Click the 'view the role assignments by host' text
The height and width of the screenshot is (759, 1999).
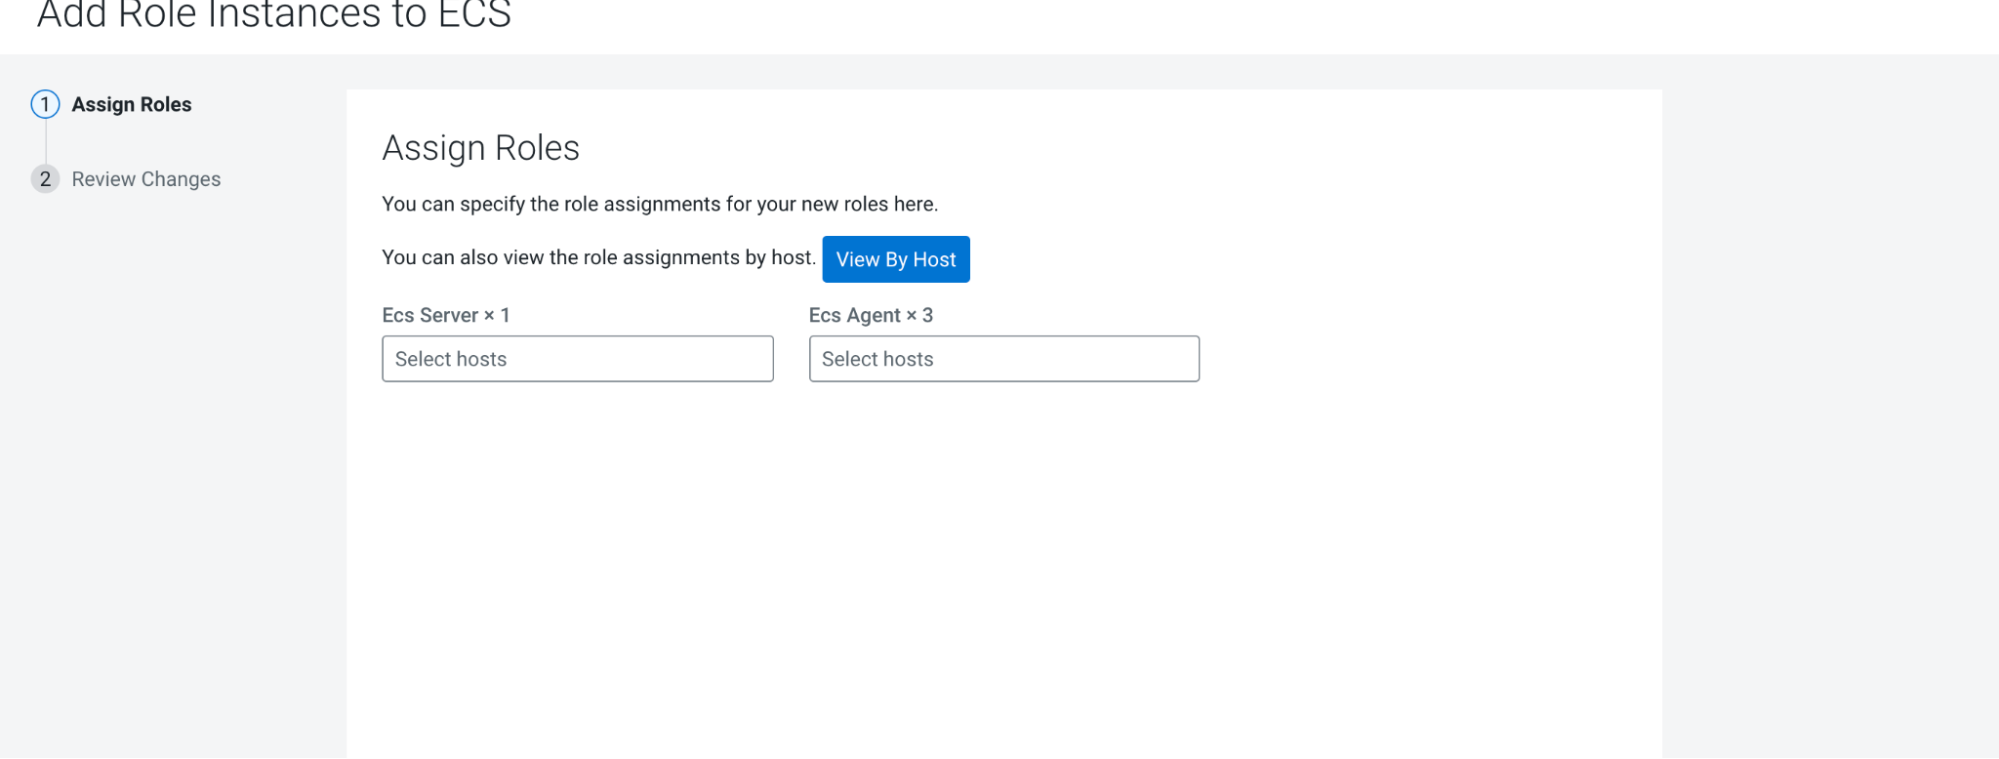pyautogui.click(x=598, y=258)
